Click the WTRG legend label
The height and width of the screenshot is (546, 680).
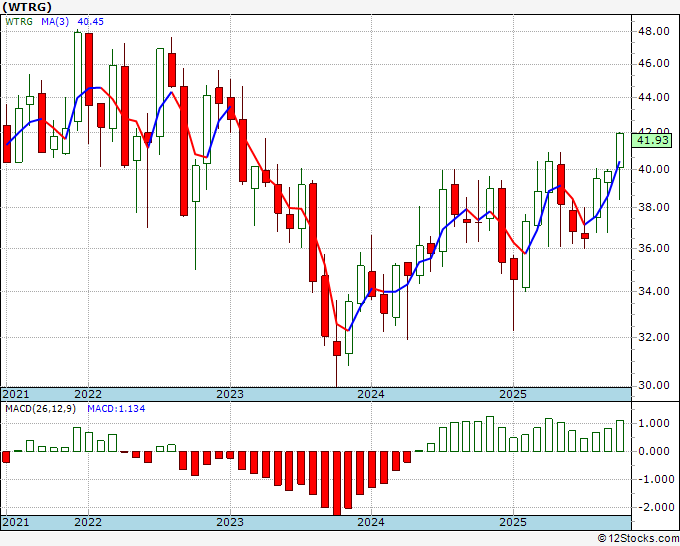(19, 22)
